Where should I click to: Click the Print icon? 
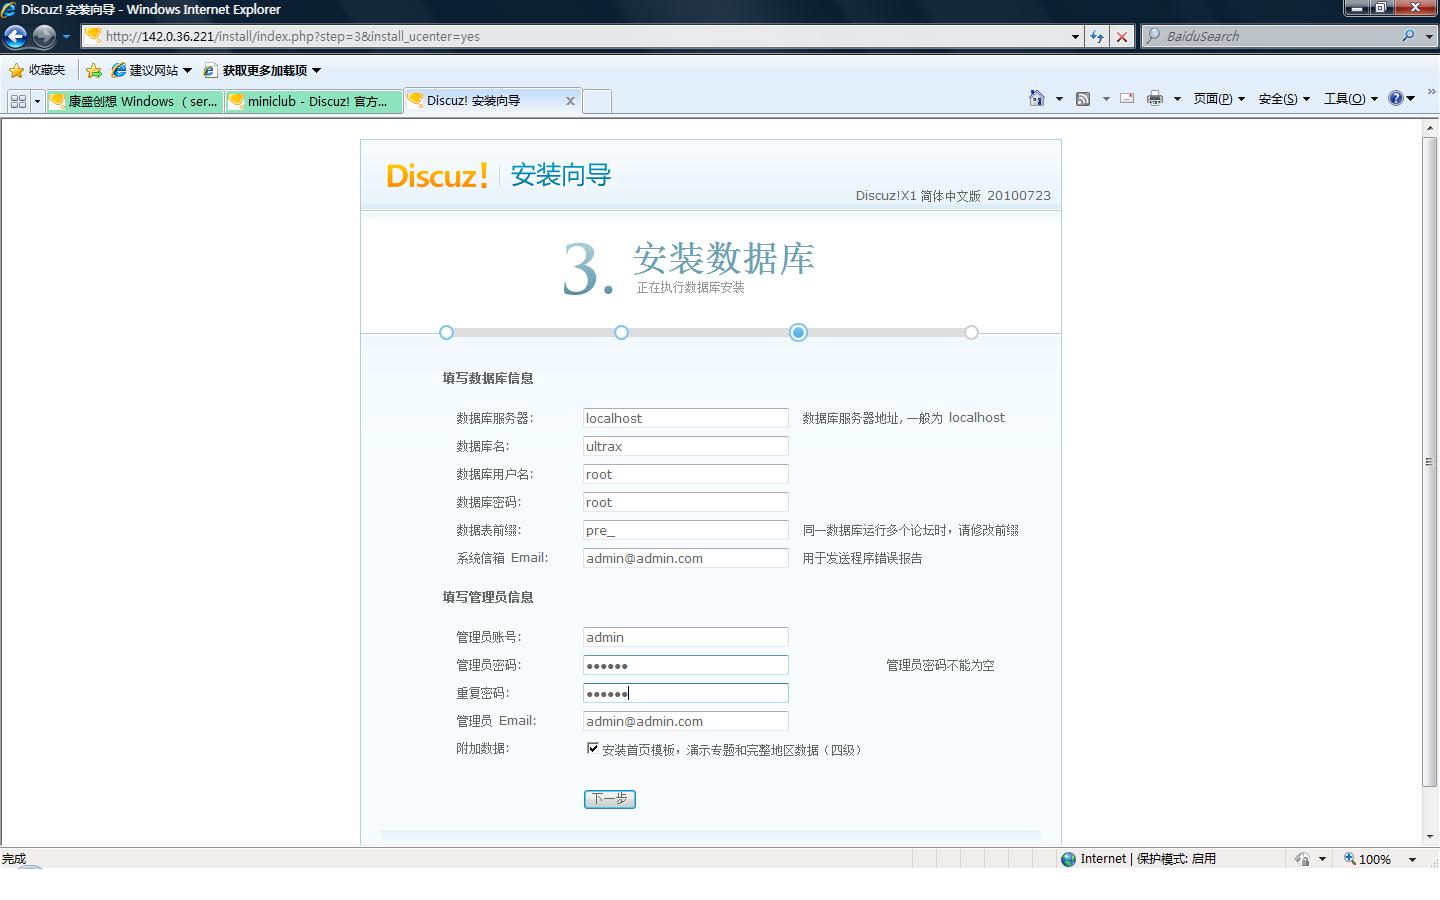pyautogui.click(x=1155, y=98)
